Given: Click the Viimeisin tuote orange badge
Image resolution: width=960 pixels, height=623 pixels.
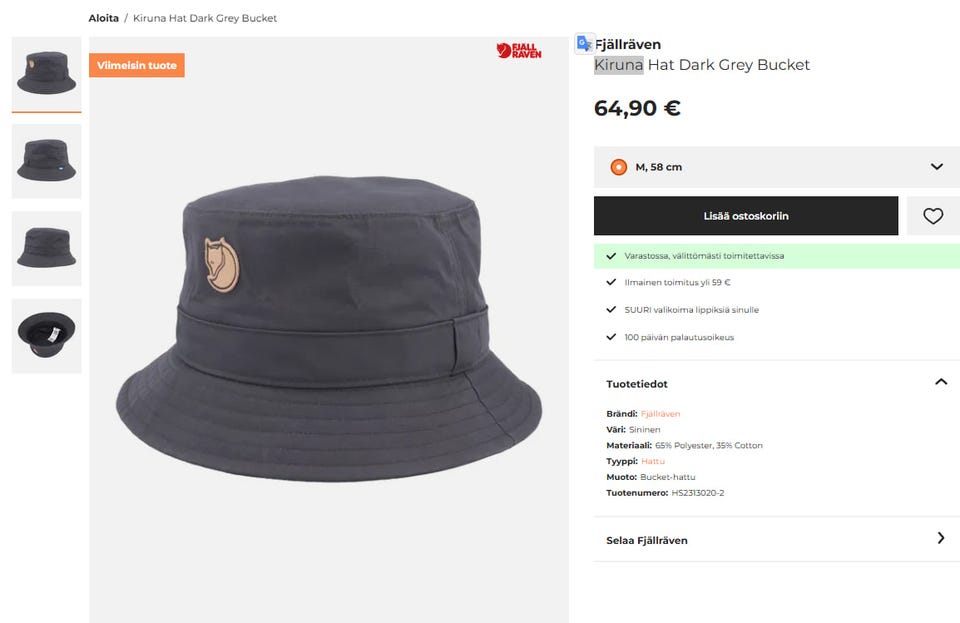Looking at the screenshot, I should [137, 65].
